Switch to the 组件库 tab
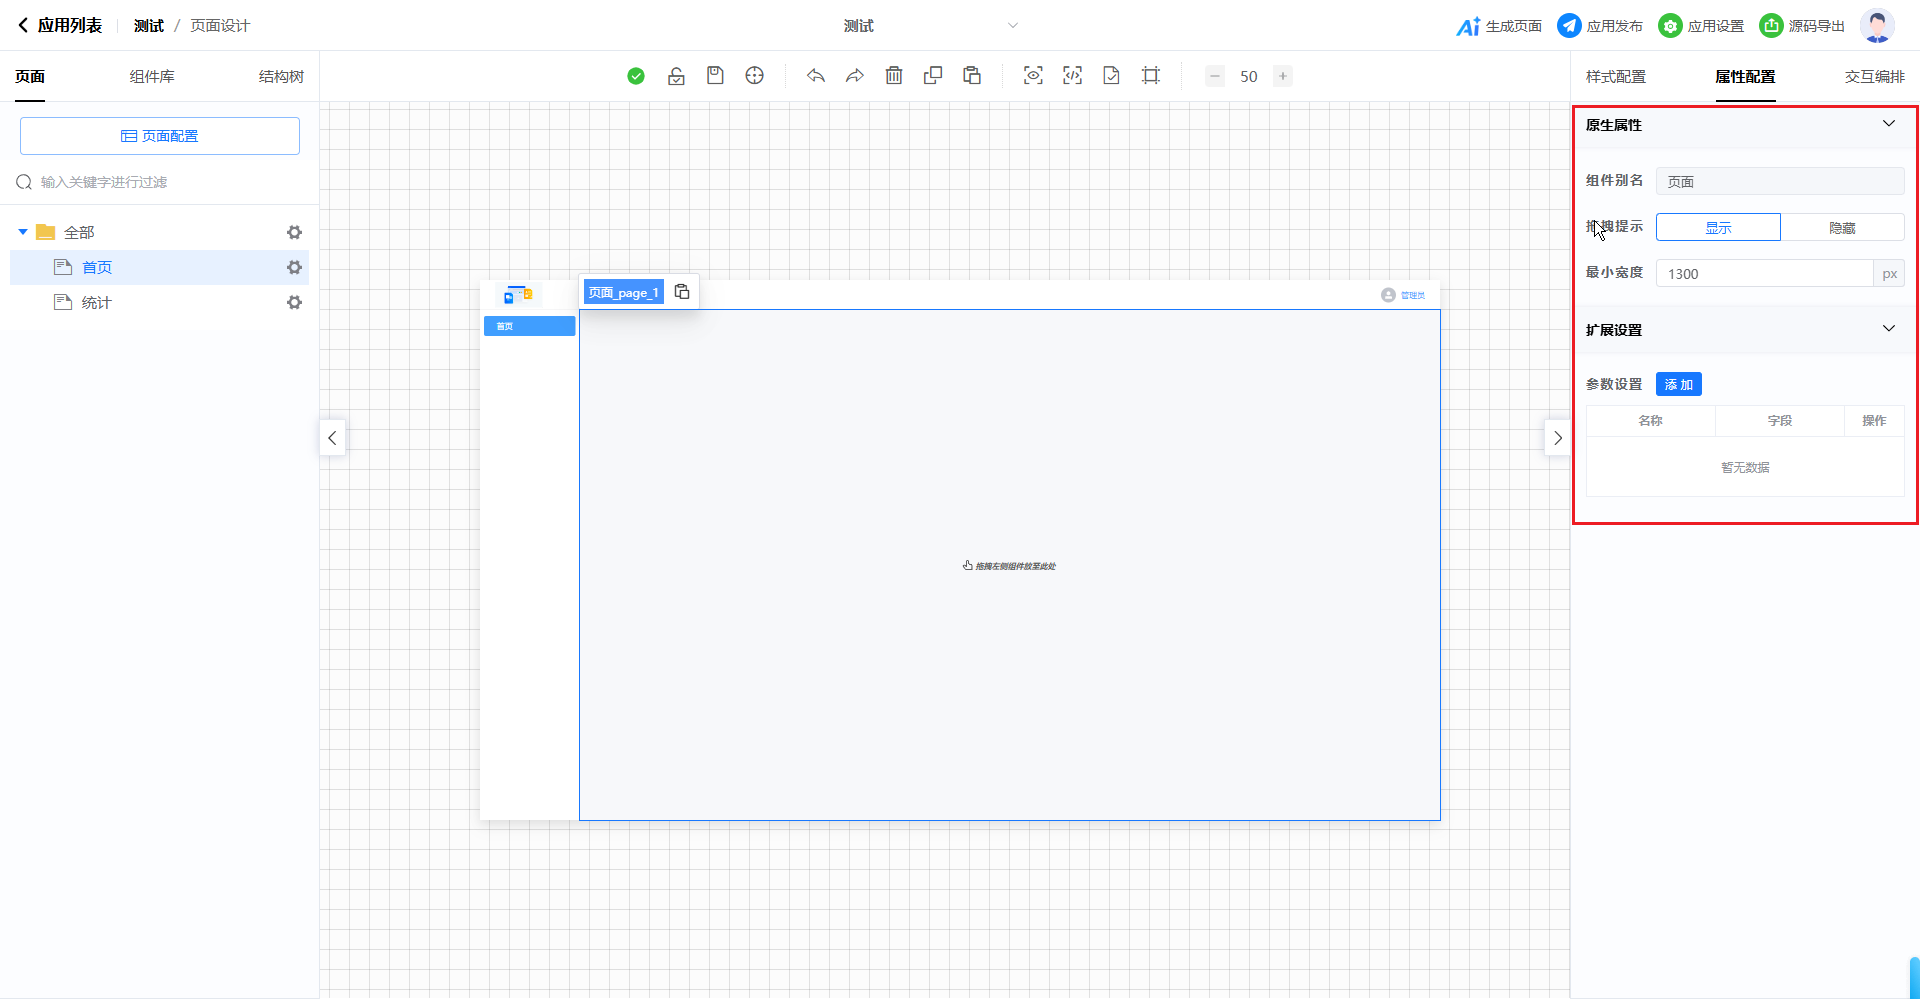 (152, 77)
